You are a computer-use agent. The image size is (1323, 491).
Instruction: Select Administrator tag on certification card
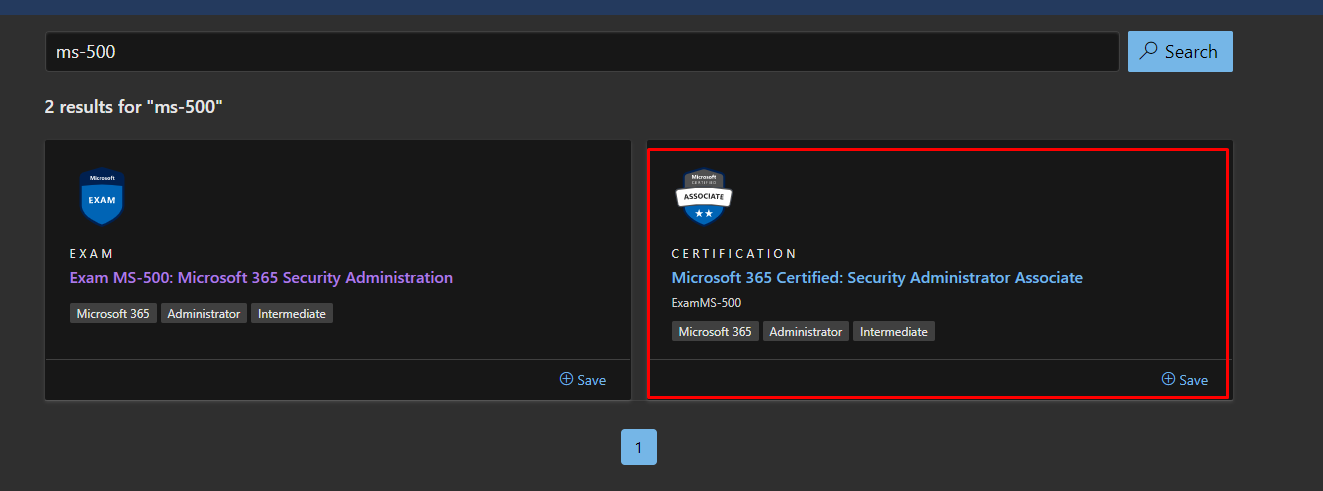pyautogui.click(x=806, y=331)
